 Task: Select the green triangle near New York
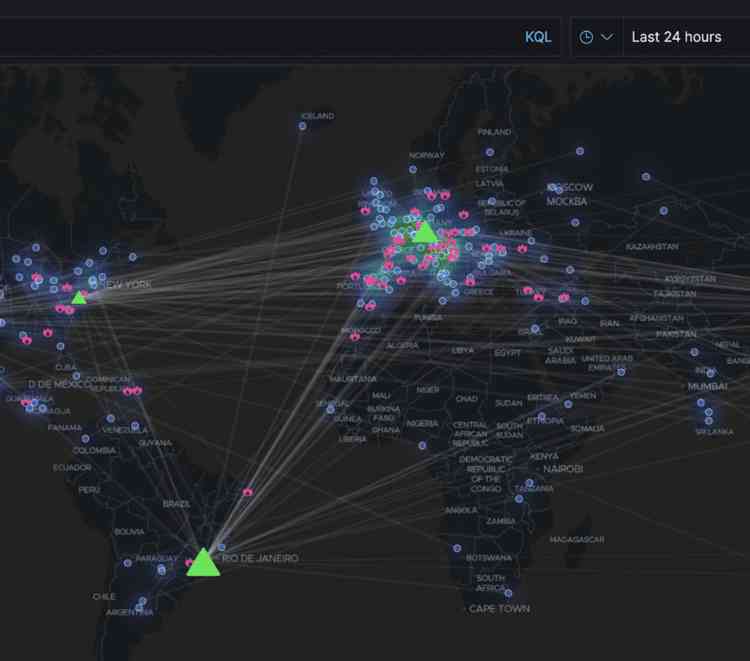click(x=79, y=298)
